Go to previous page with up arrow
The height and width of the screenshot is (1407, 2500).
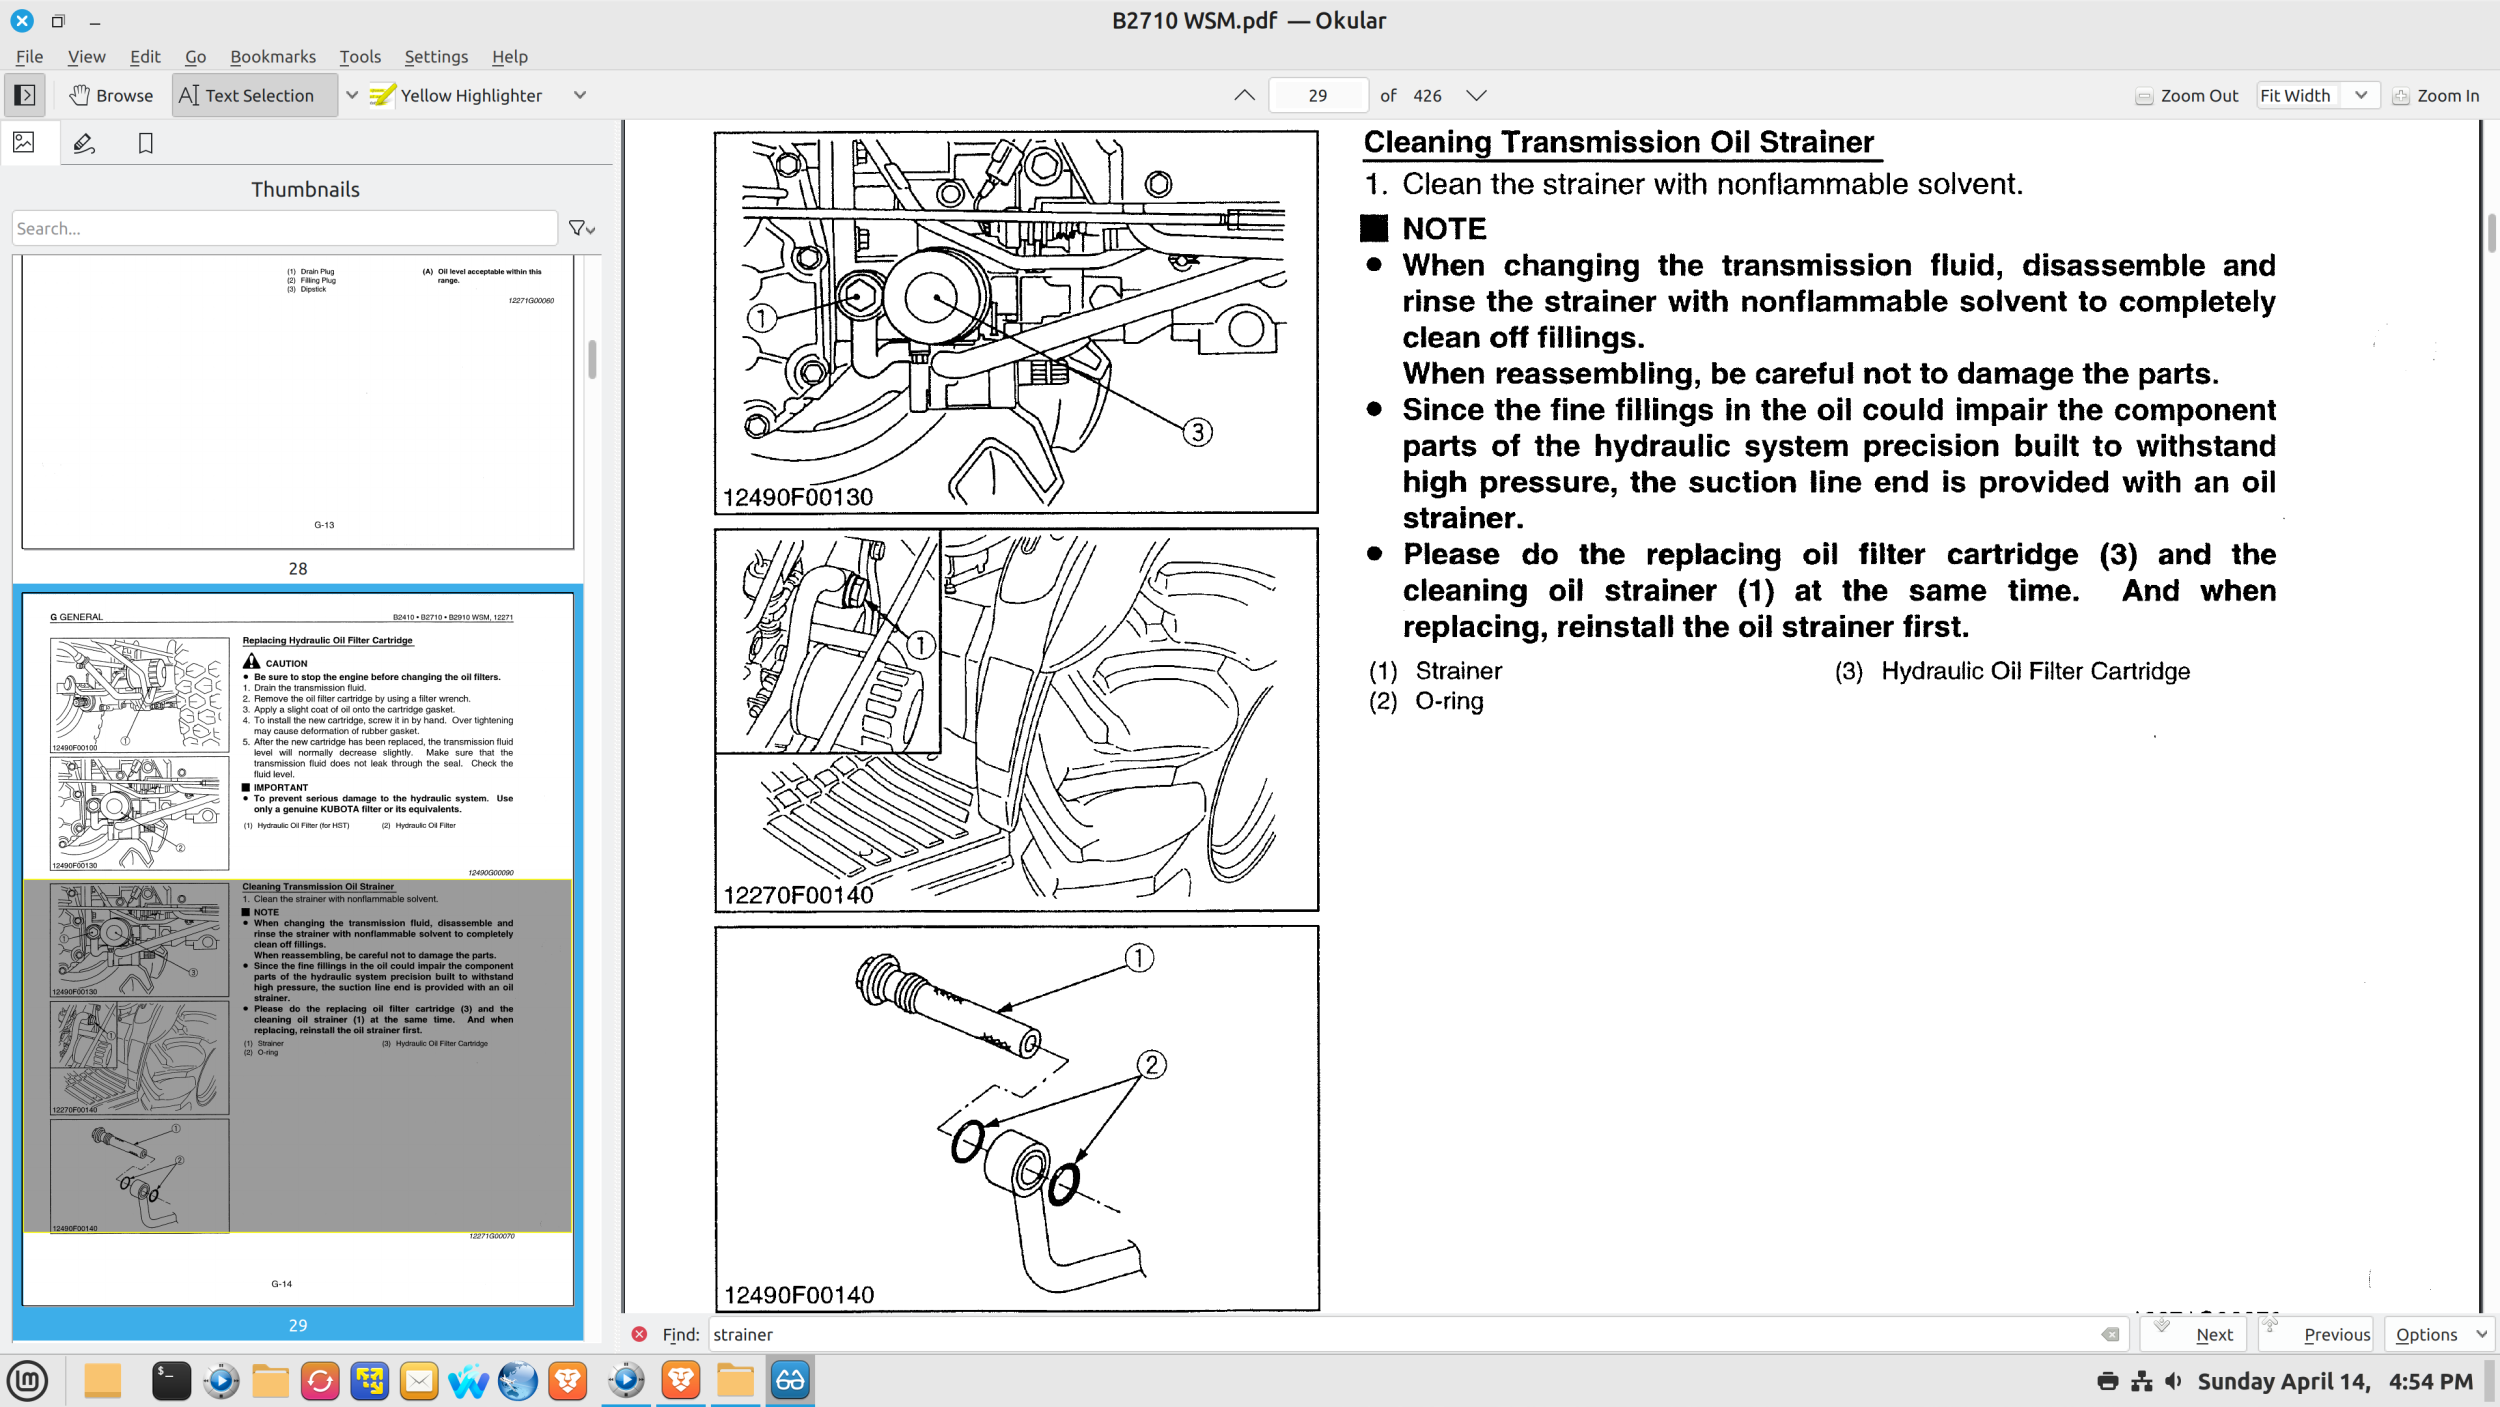[x=1244, y=95]
